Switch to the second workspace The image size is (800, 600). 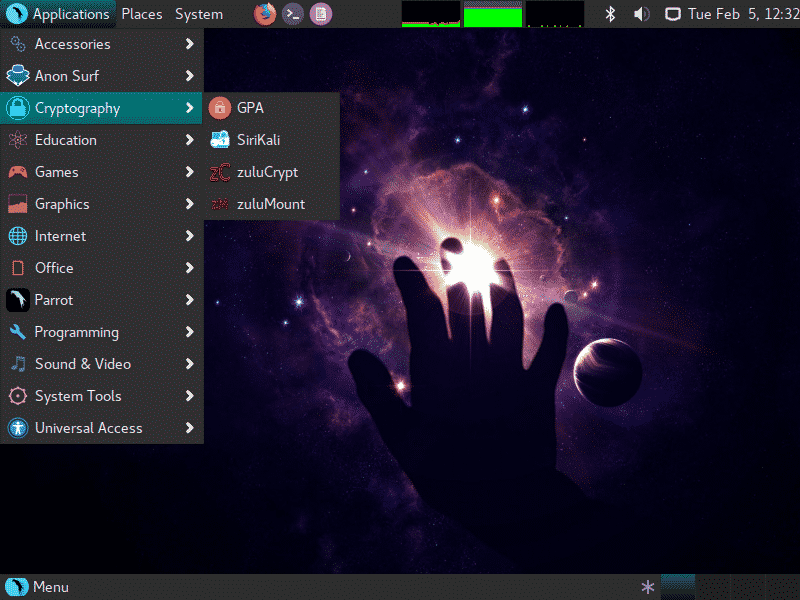click(712, 587)
